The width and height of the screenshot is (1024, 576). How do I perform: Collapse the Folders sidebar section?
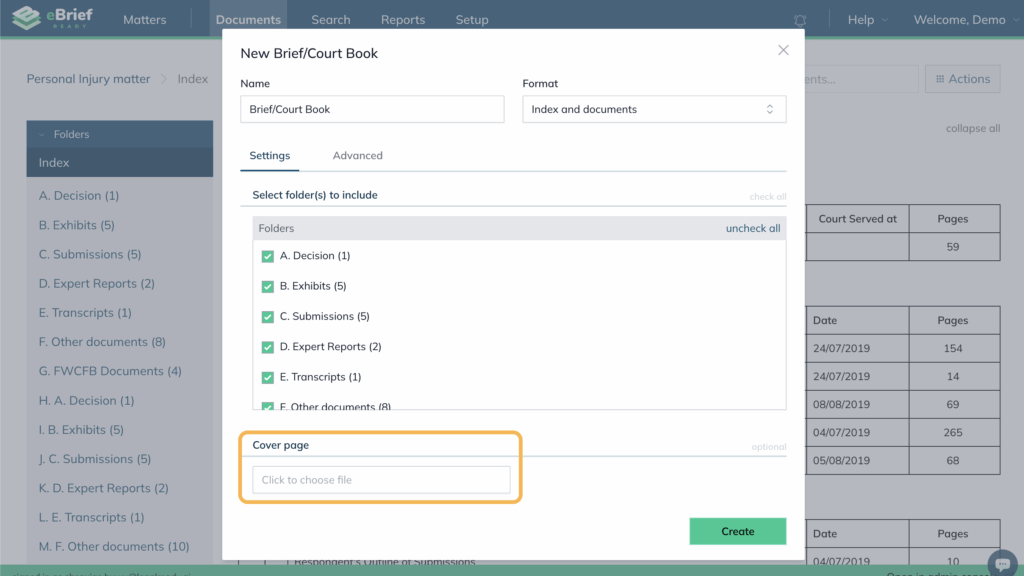[42, 134]
